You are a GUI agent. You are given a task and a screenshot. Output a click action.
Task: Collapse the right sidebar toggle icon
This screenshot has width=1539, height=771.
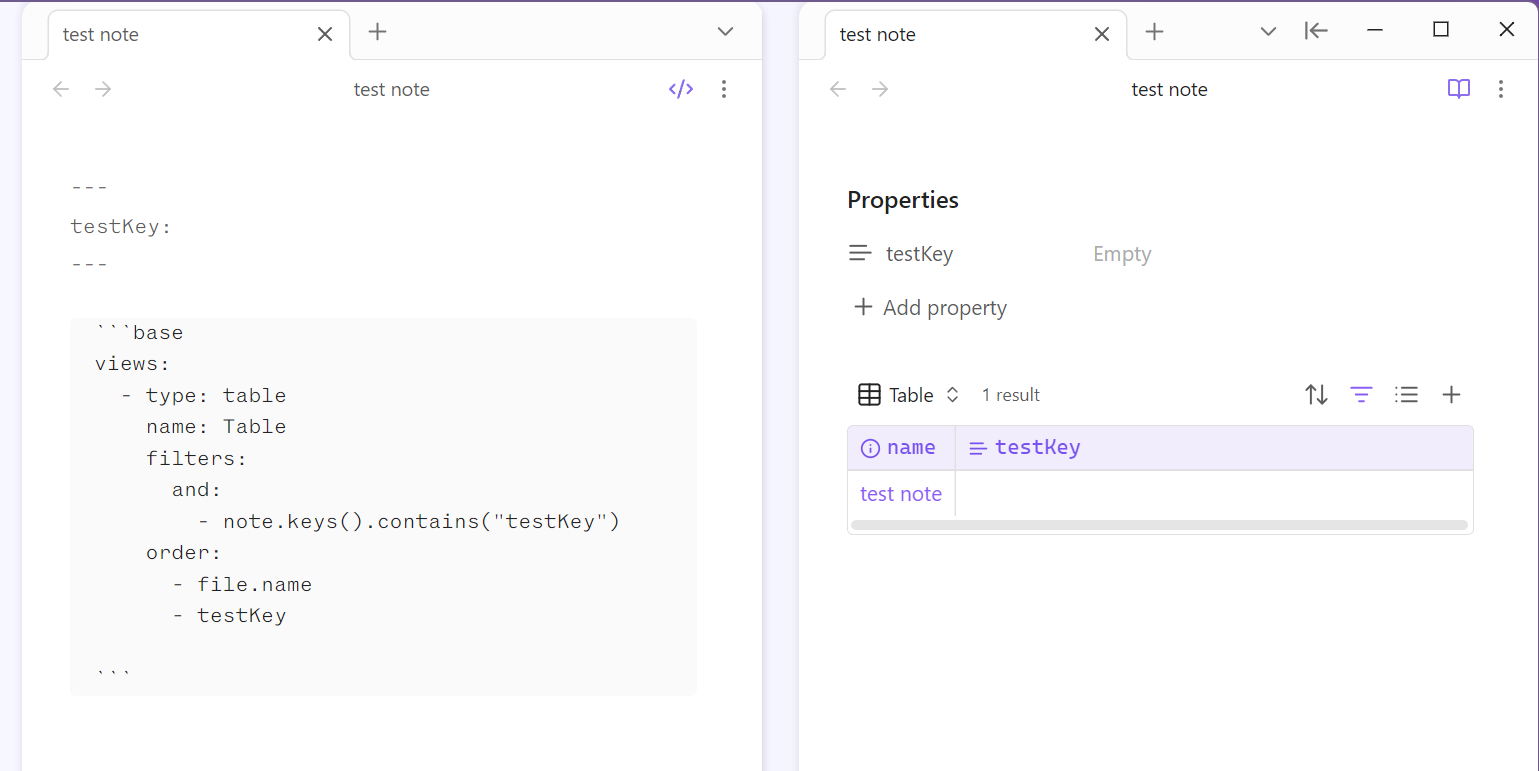[x=1316, y=31]
